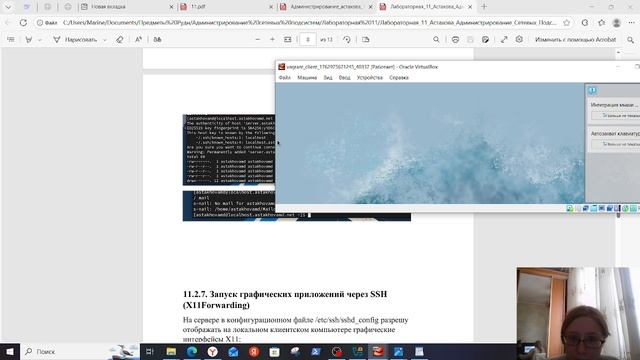Open a new browser tab with plus
The height and width of the screenshot is (360, 640).
484,7
